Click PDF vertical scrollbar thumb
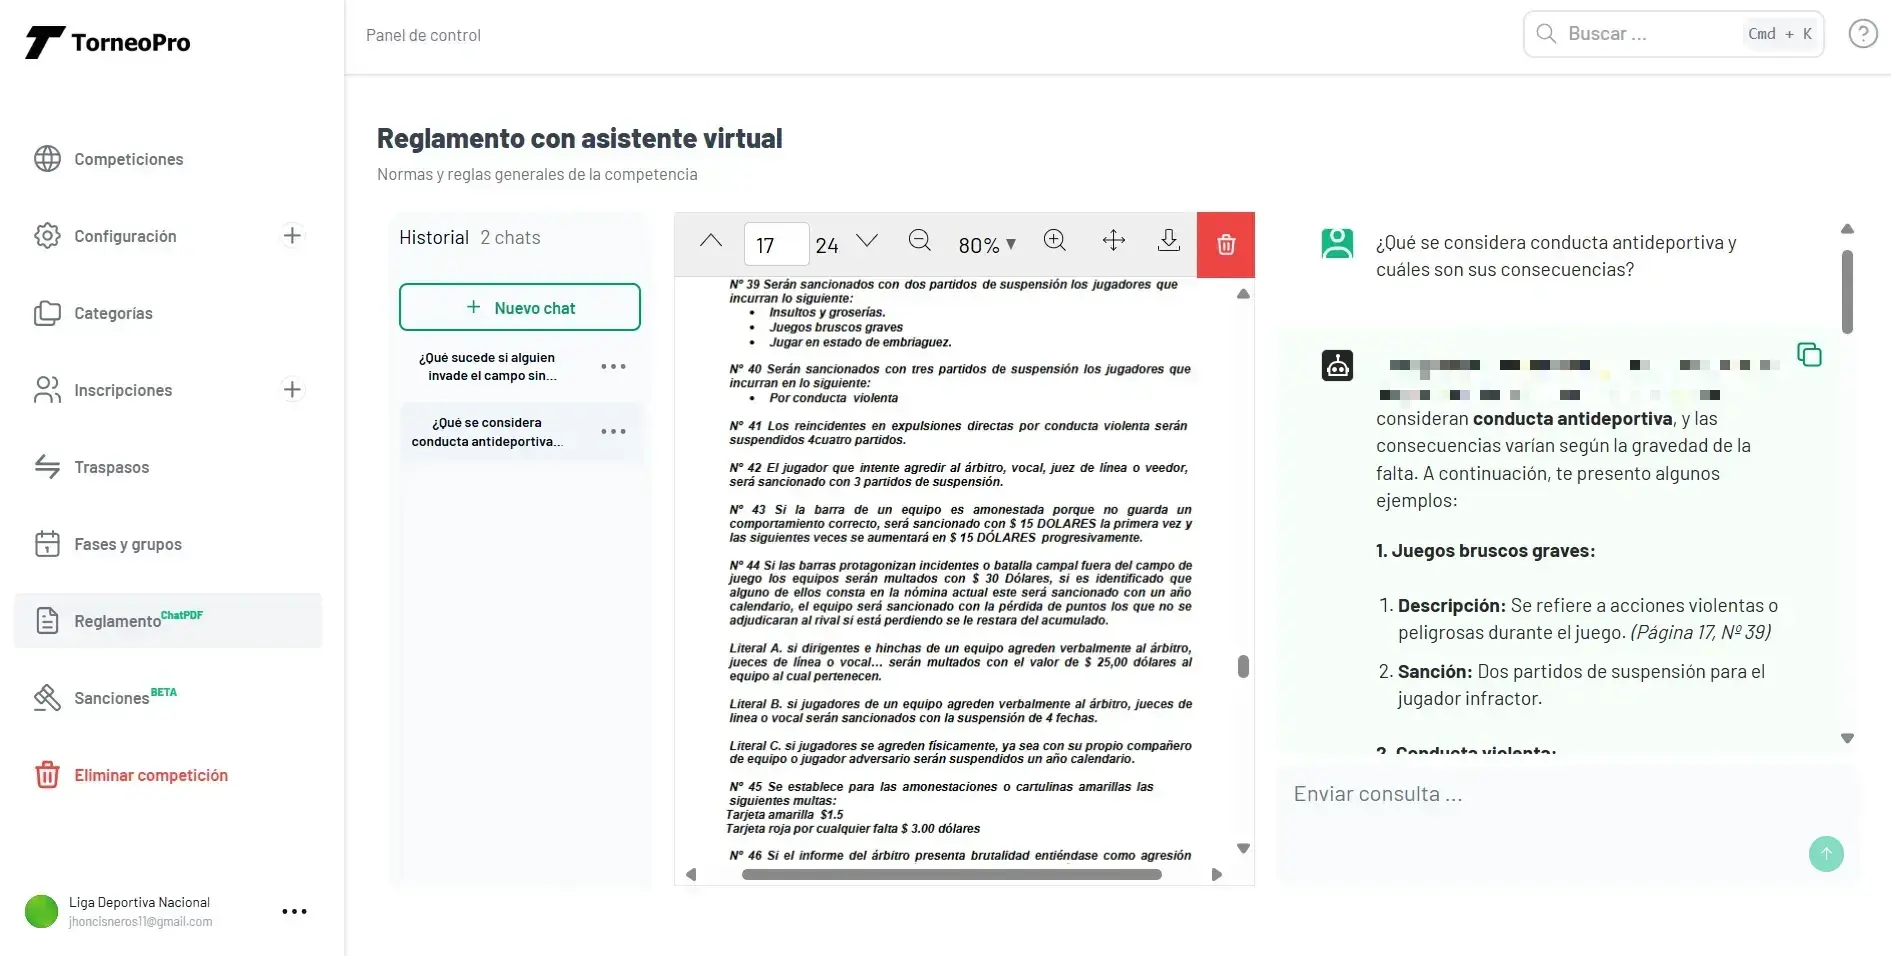1891x956 pixels. point(1243,666)
